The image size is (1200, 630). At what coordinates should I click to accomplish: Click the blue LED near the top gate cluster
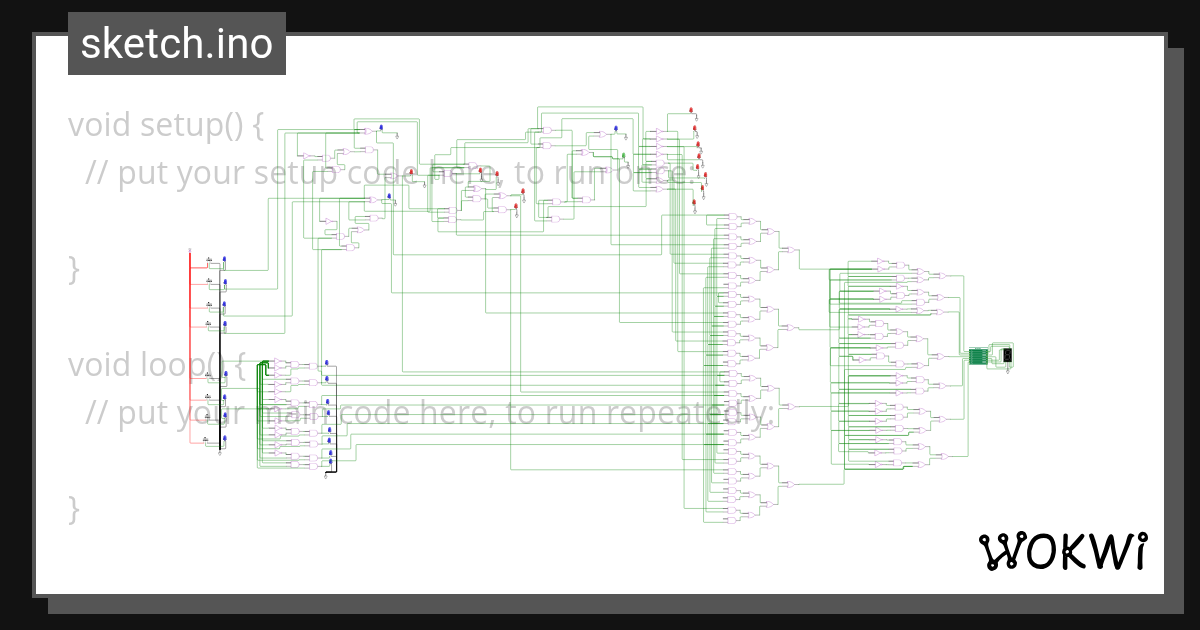pyautogui.click(x=616, y=127)
